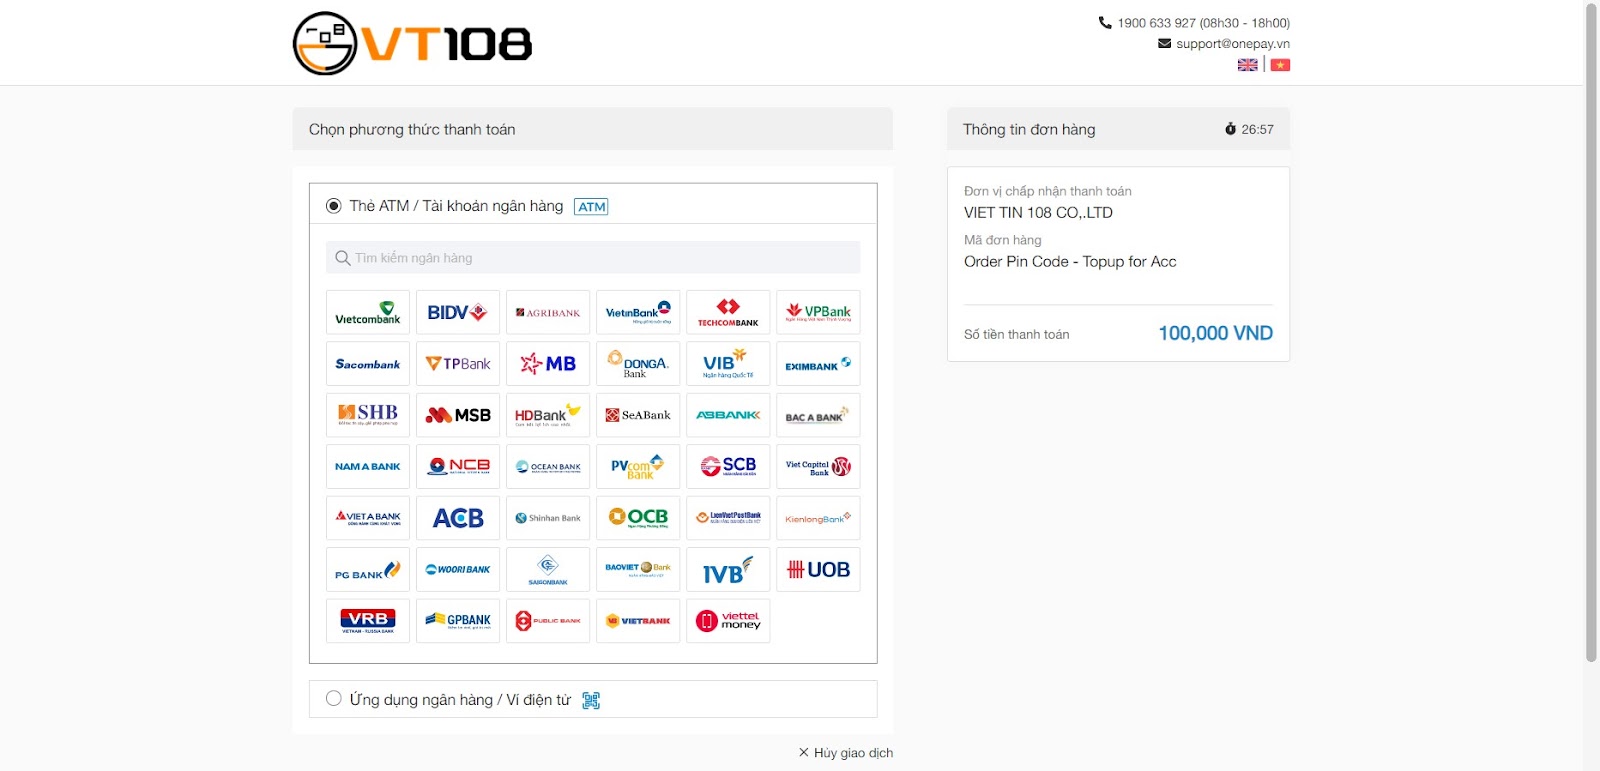The width and height of the screenshot is (1600, 771).
Task: Select the ACB bank logo
Action: coord(458,518)
